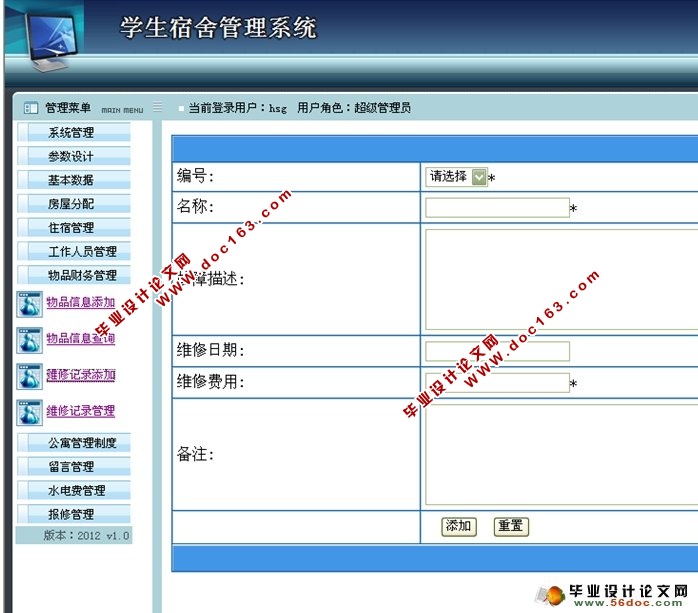698x613 pixels.
Task: Click the 编号： label
Action: pyautogui.click(x=195, y=176)
